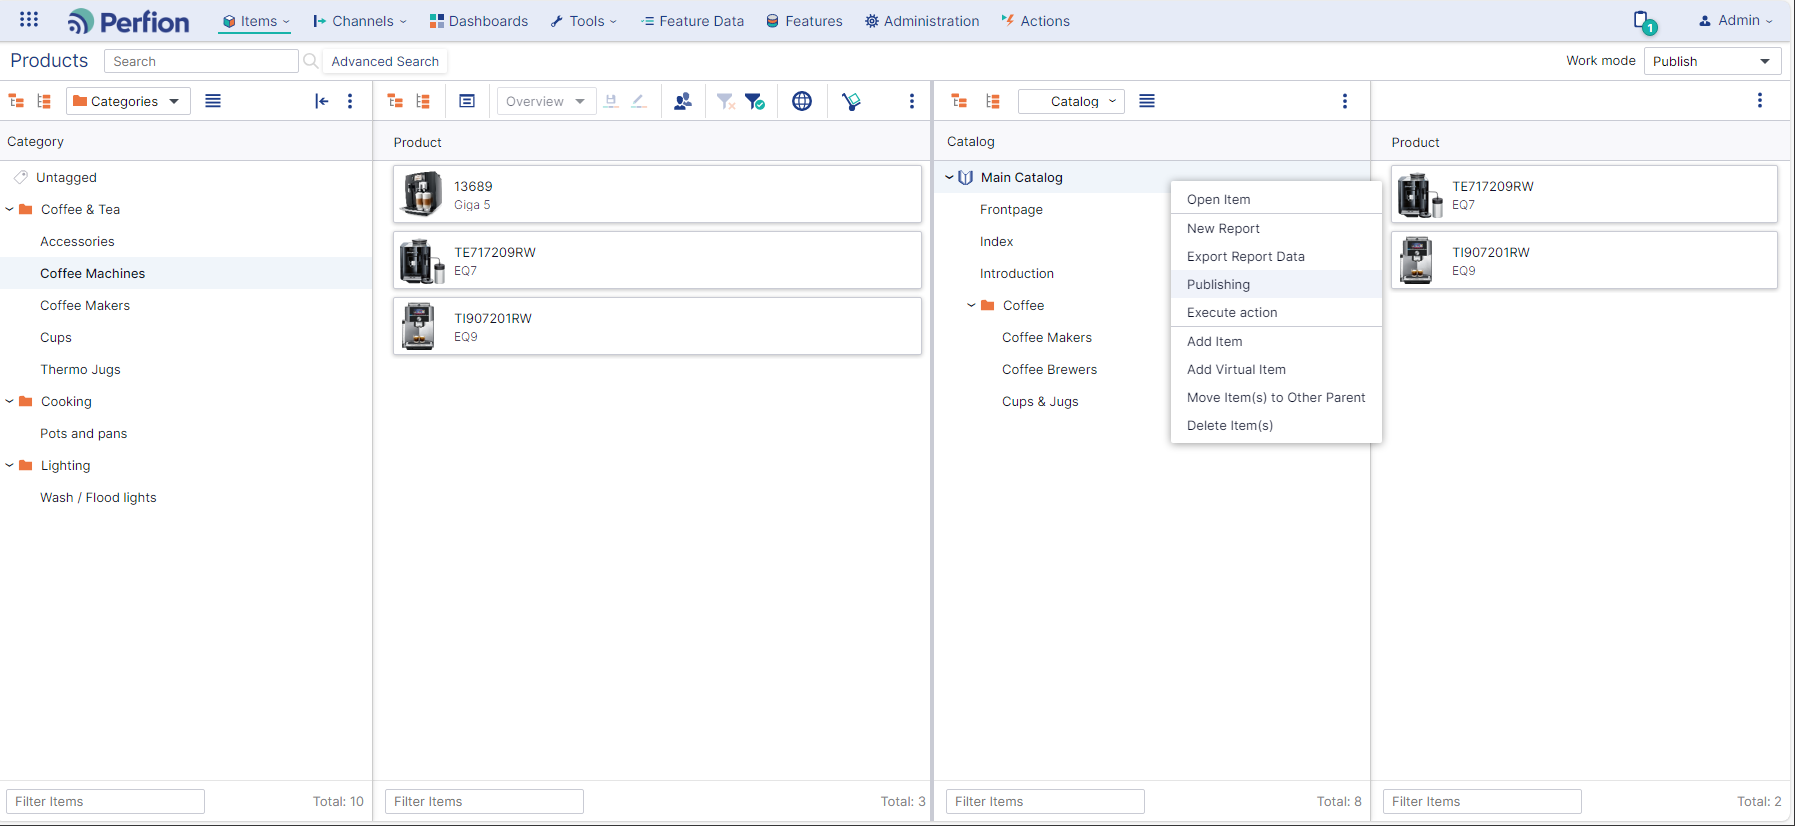Click the Advanced Search button
Viewport: 1795px width, 826px height.
385,61
